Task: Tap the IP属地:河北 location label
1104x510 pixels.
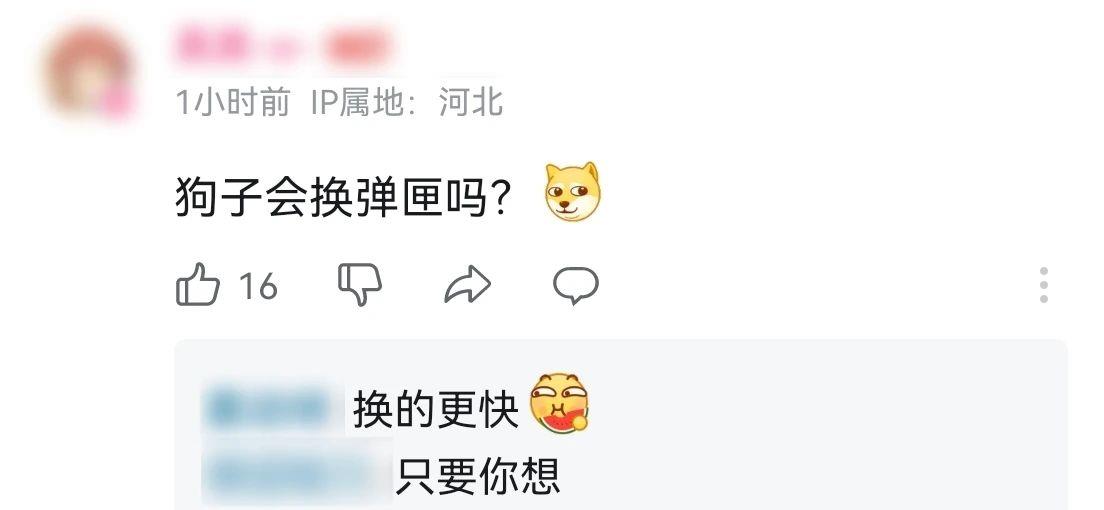Action: 408,102
